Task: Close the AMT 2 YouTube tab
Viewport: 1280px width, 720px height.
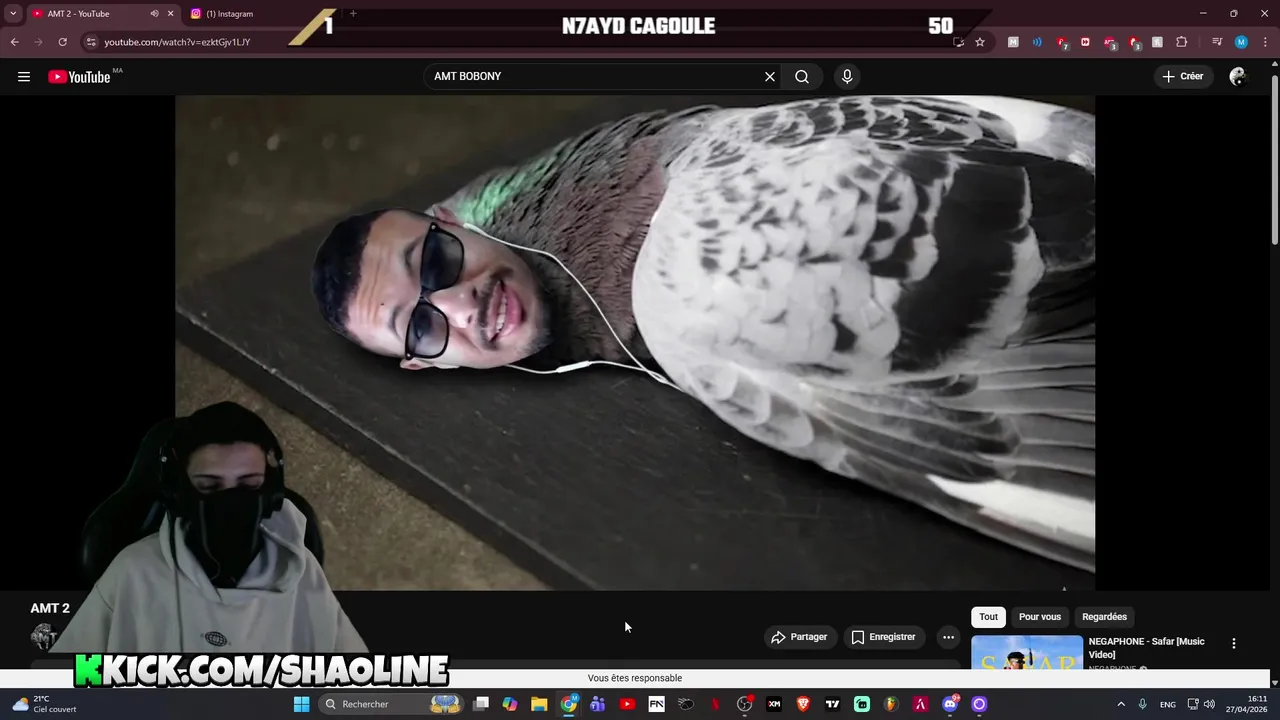Action: [170, 14]
